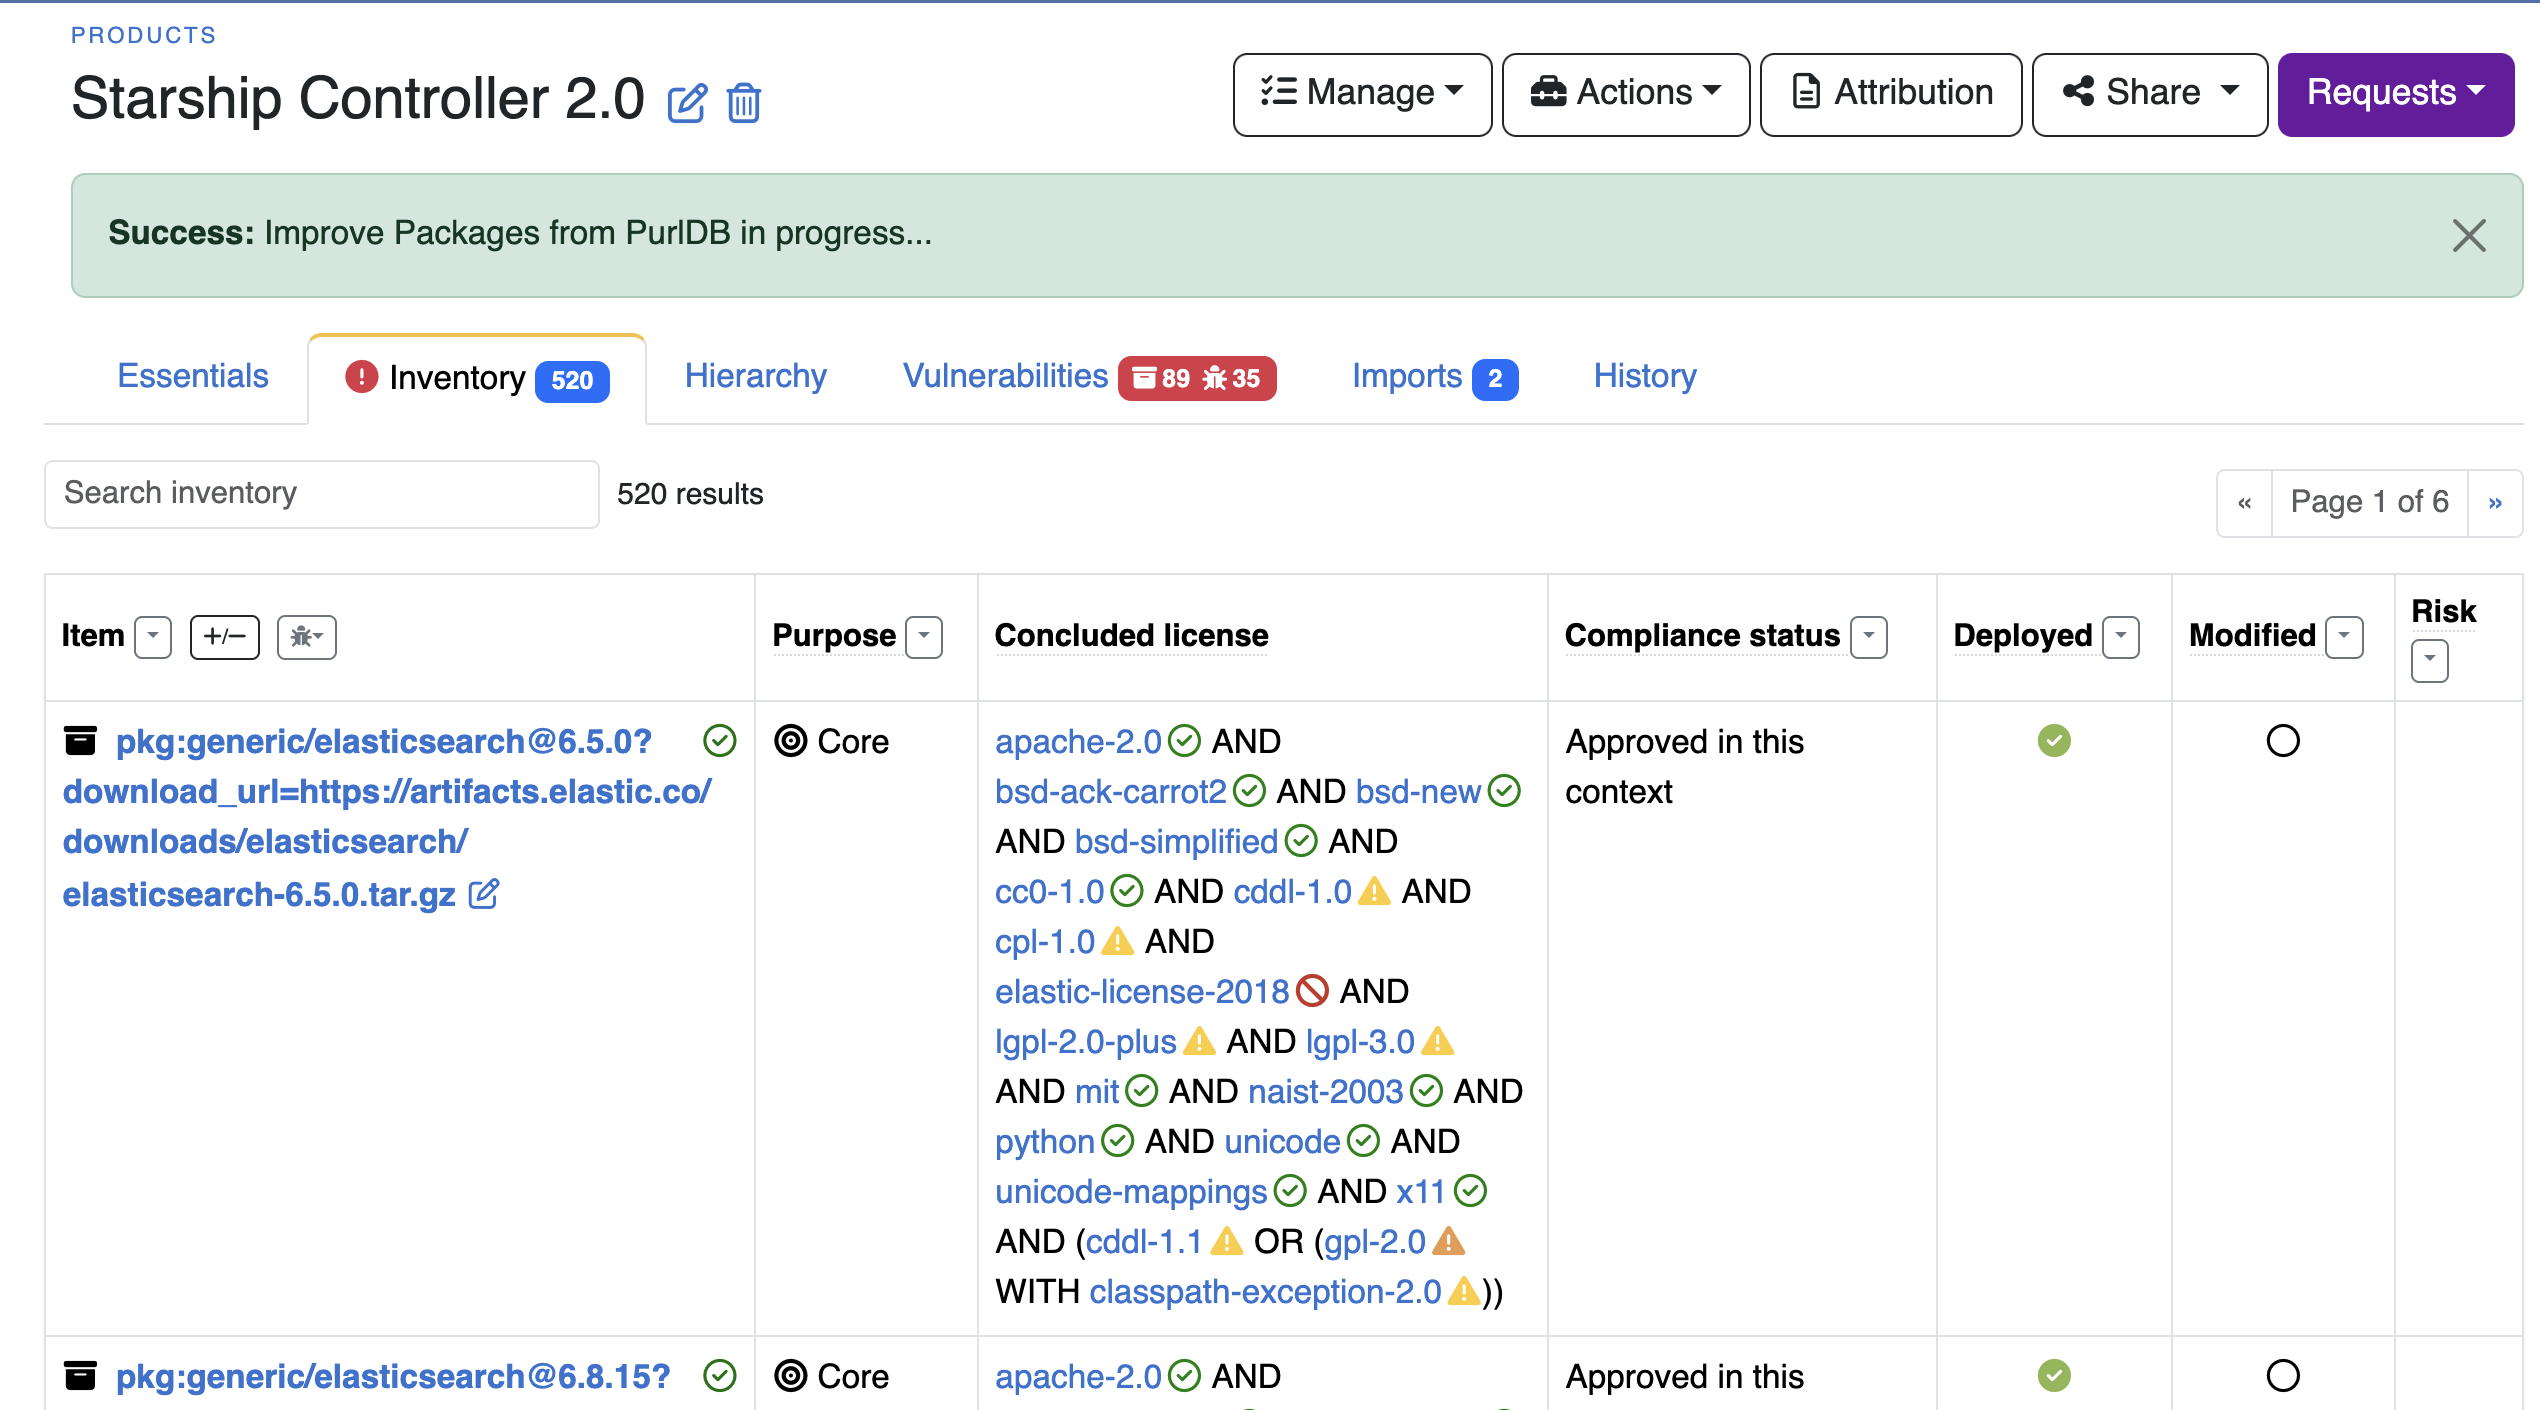Open the classpath-exception-2.0 license link
Image resolution: width=2540 pixels, height=1410 pixels.
[1265, 1291]
